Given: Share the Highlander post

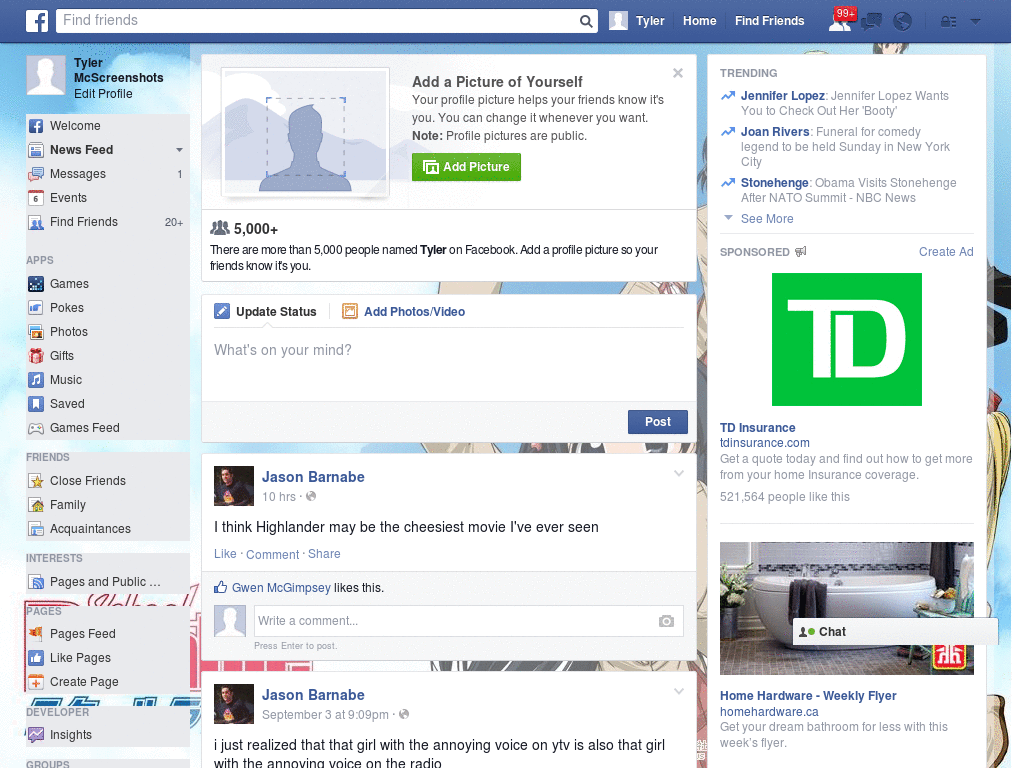Looking at the screenshot, I should pos(324,554).
